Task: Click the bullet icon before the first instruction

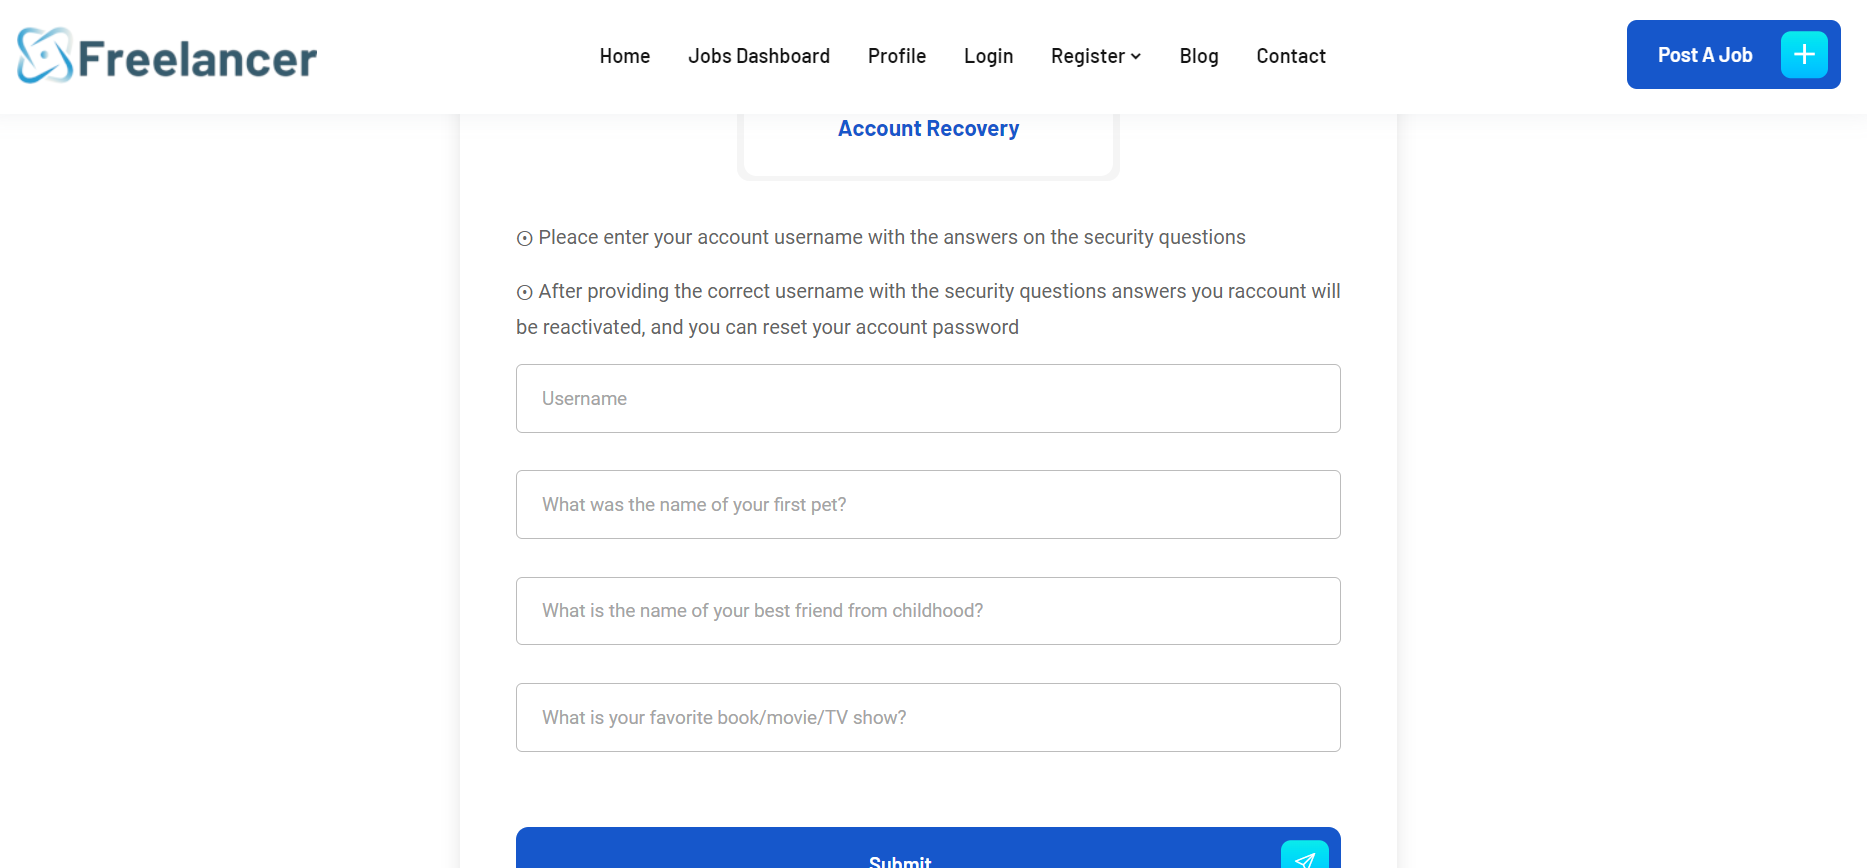Action: coord(524,238)
